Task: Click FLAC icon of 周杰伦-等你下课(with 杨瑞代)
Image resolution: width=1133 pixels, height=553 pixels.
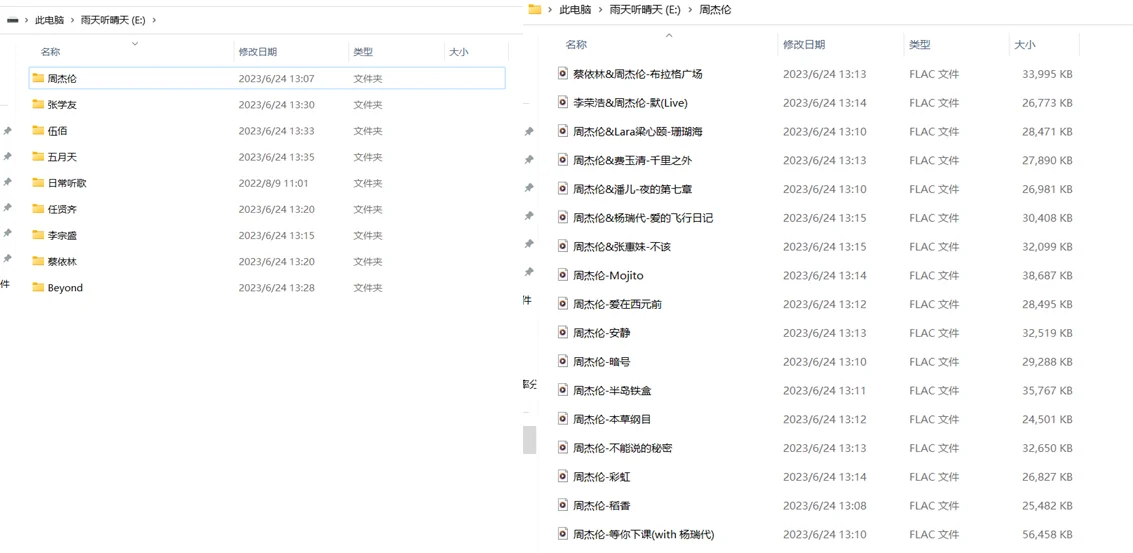Action: (563, 533)
